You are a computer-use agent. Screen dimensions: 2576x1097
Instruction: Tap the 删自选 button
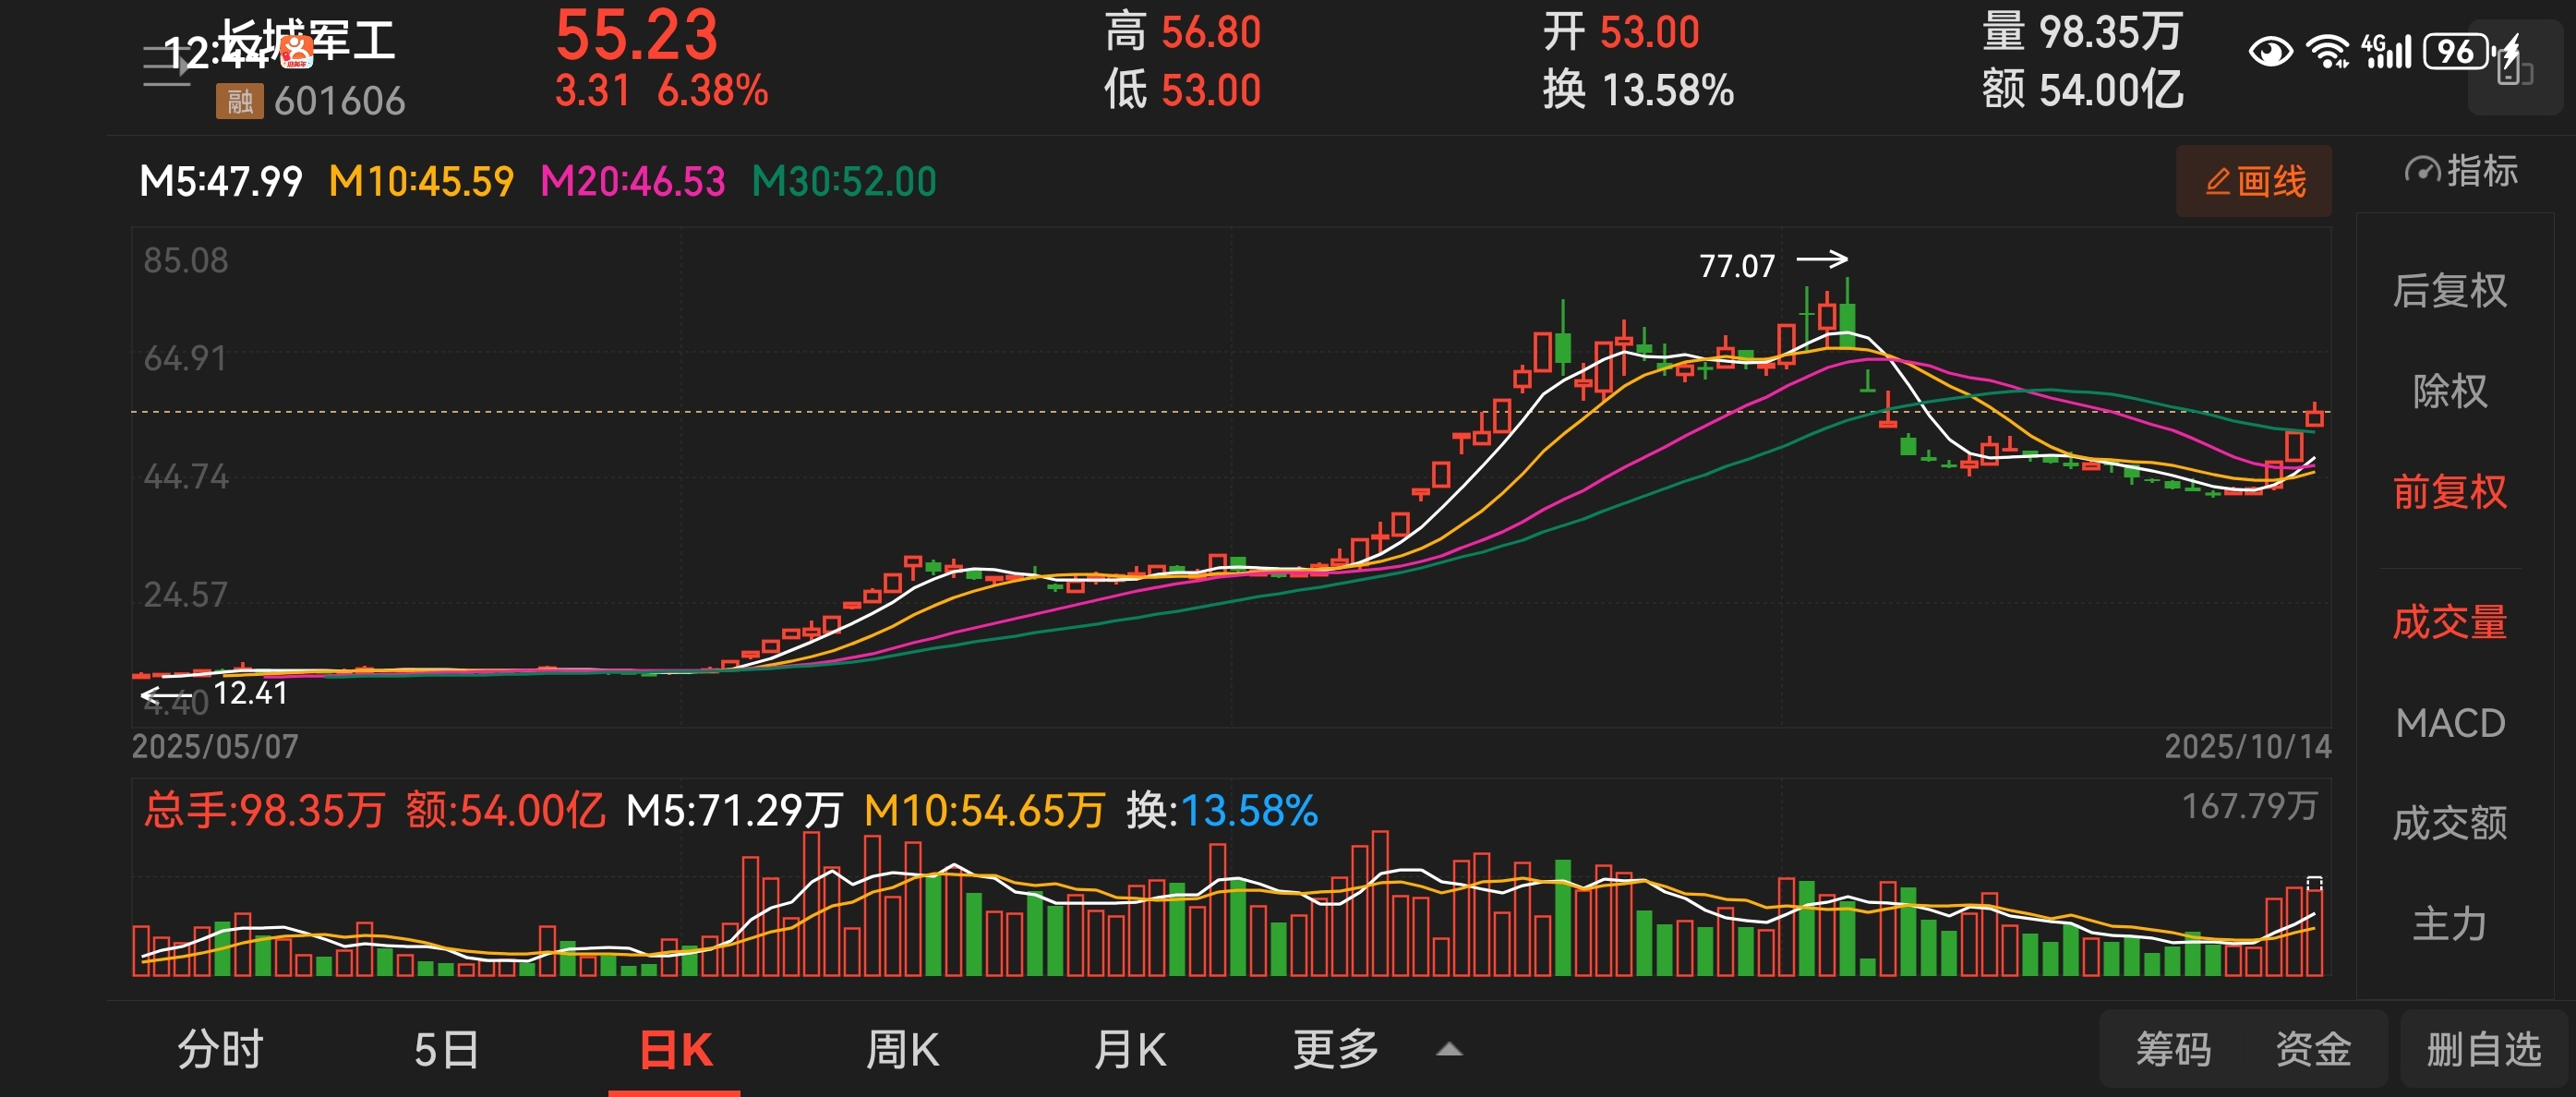pos(2483,1050)
